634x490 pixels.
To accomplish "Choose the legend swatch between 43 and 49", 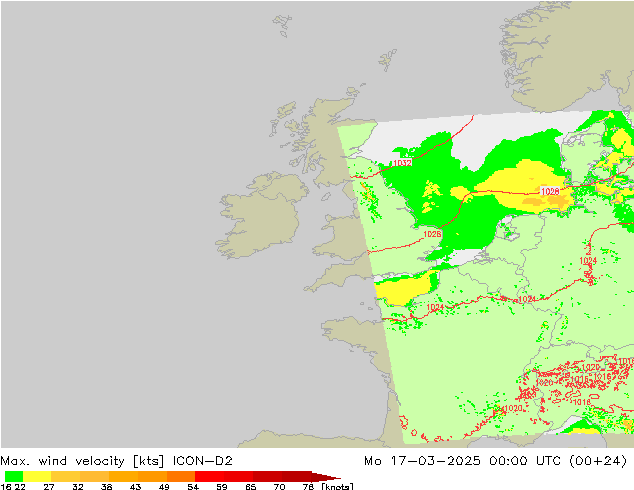I will (x=152, y=476).
